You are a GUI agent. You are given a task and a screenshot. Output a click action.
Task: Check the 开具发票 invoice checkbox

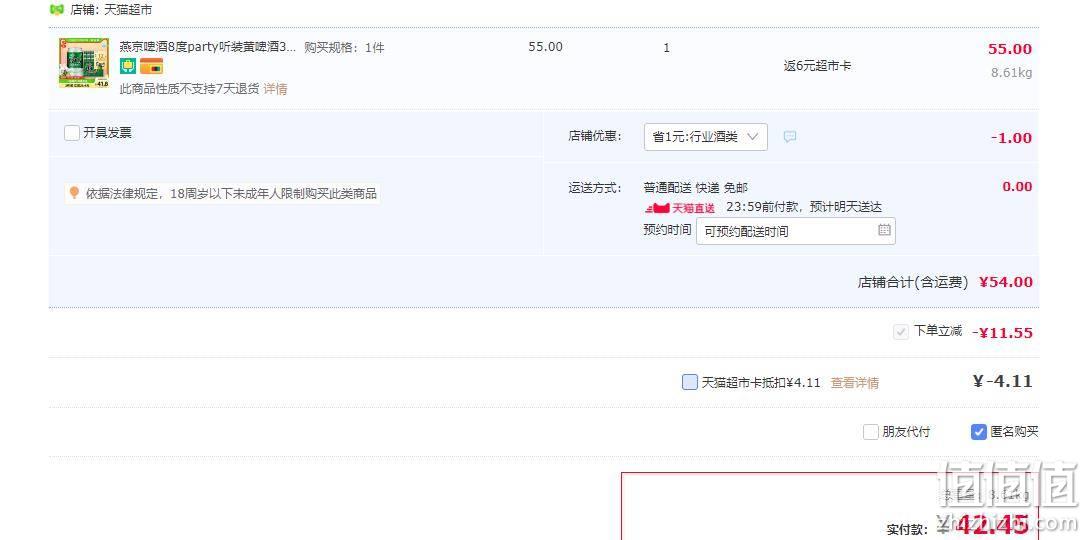tap(71, 132)
